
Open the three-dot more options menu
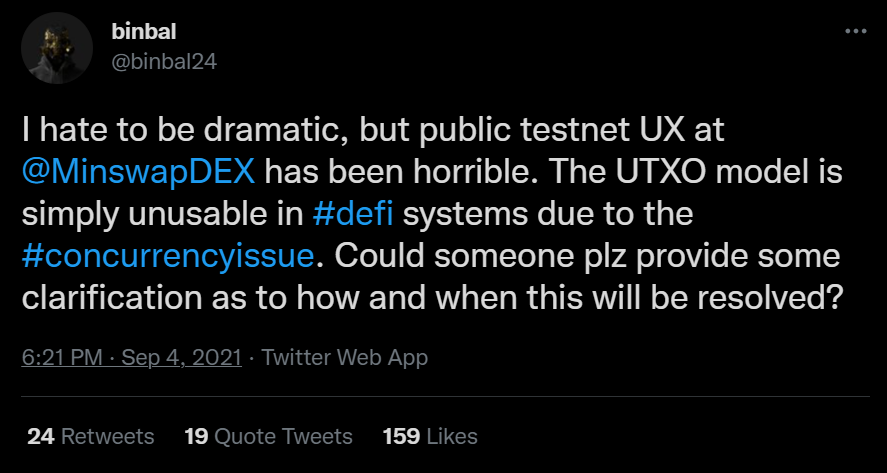[856, 31]
